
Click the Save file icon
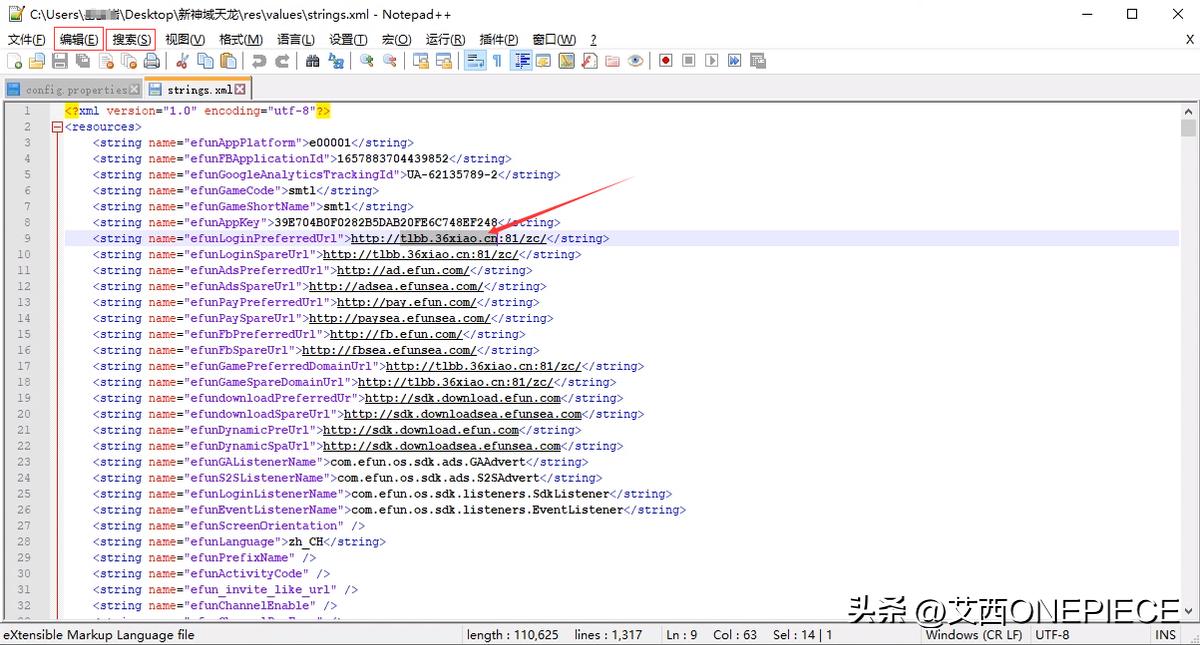tap(59, 61)
